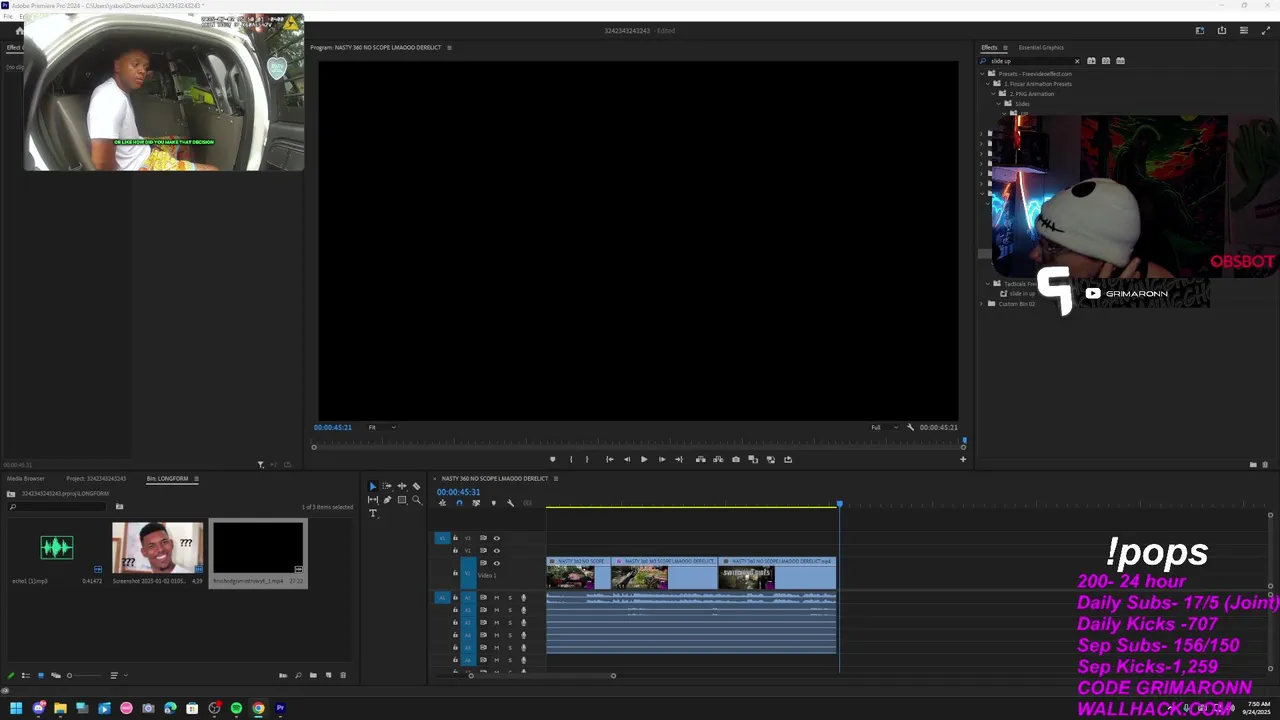Open Program monitor panel menu
Screen dimensions: 1280x720
click(449, 47)
